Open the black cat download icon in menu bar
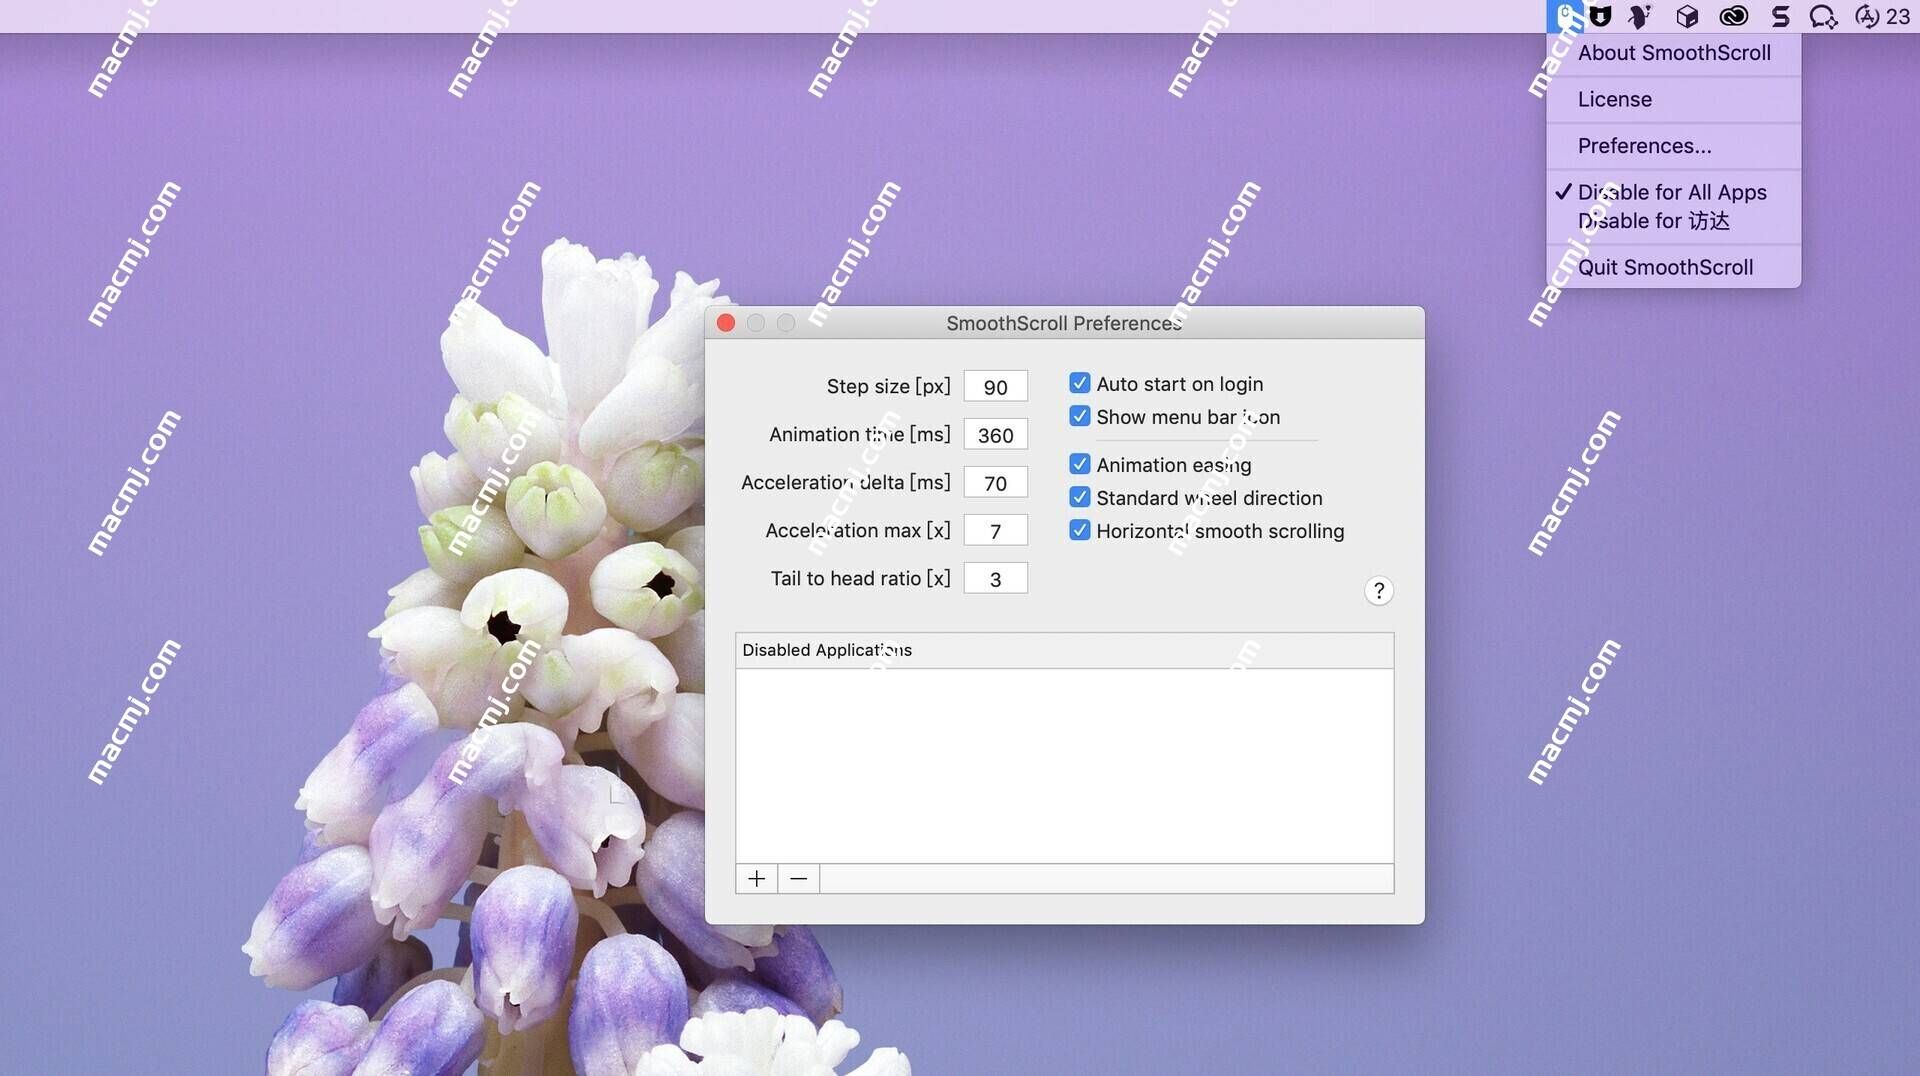1920x1076 pixels. click(1600, 16)
